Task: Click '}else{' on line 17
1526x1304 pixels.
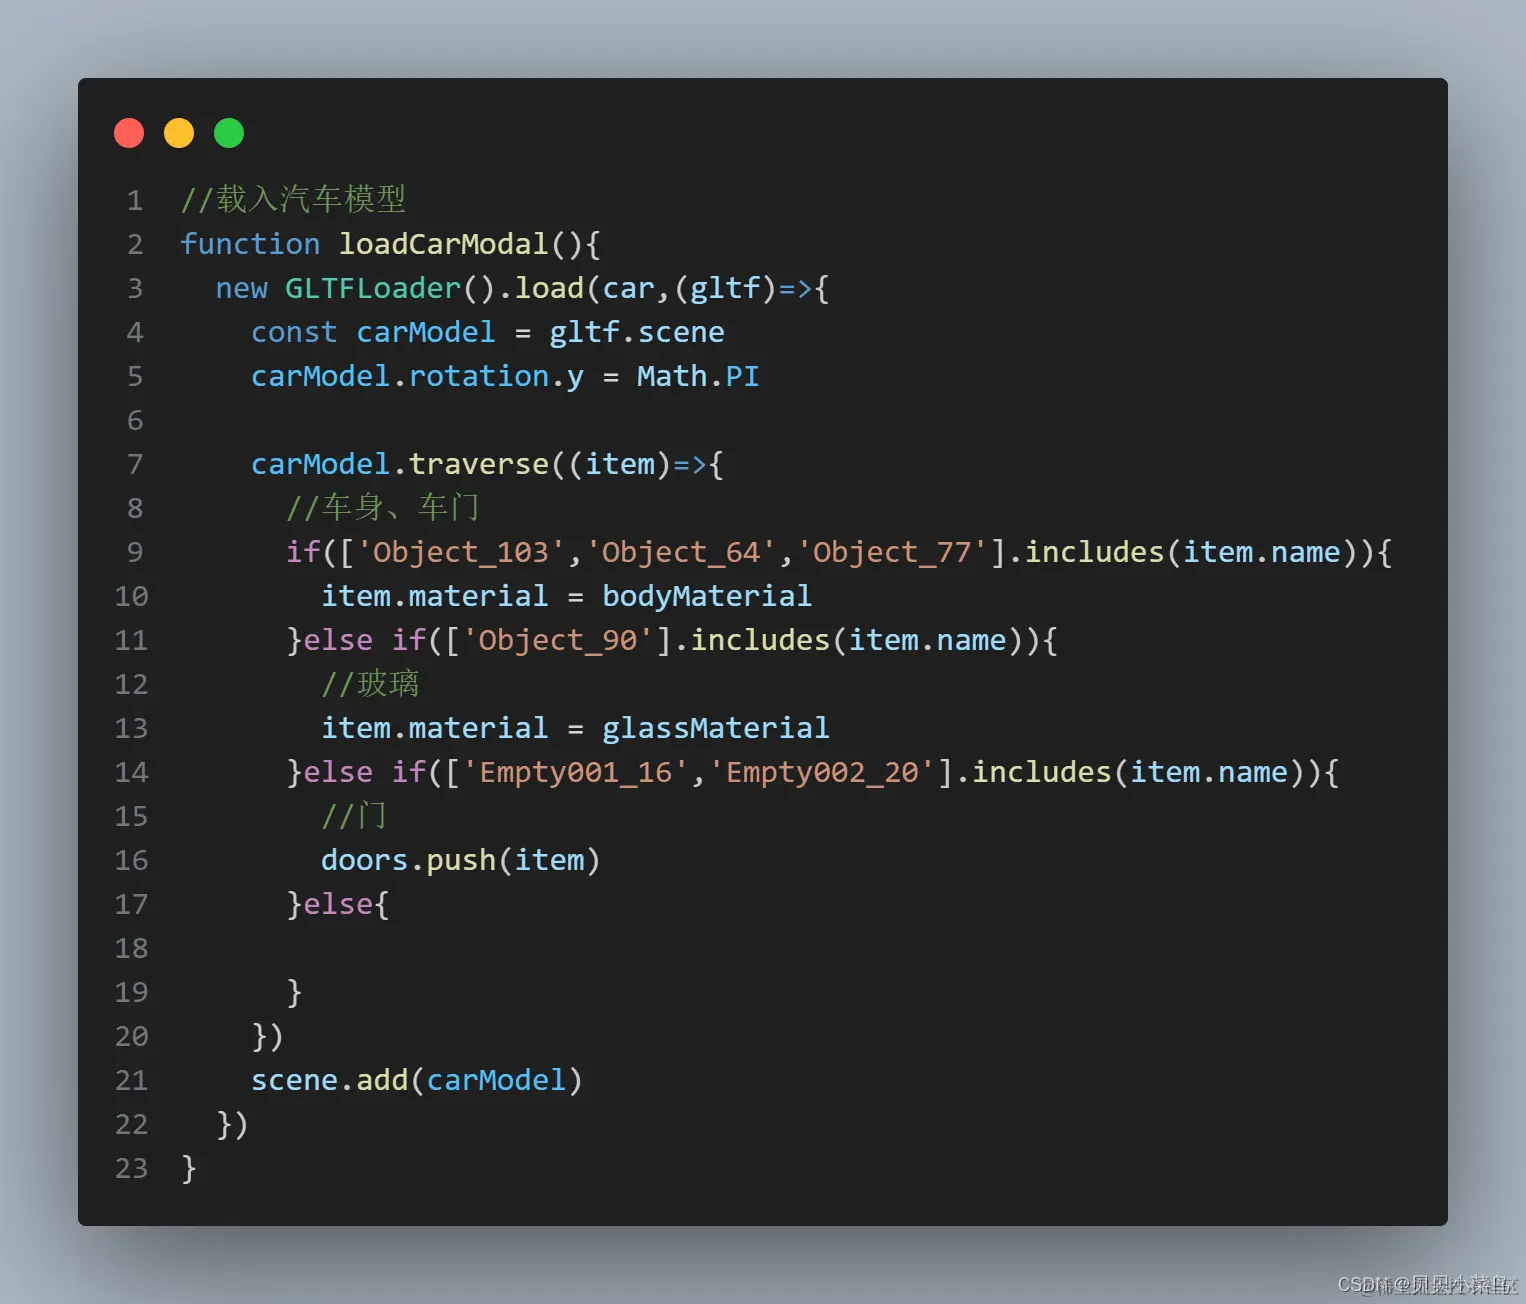Action: (x=338, y=904)
